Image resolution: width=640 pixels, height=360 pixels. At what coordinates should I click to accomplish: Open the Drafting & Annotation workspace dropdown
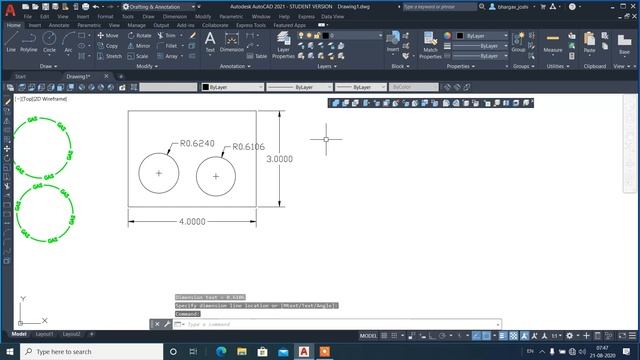[x=159, y=7]
